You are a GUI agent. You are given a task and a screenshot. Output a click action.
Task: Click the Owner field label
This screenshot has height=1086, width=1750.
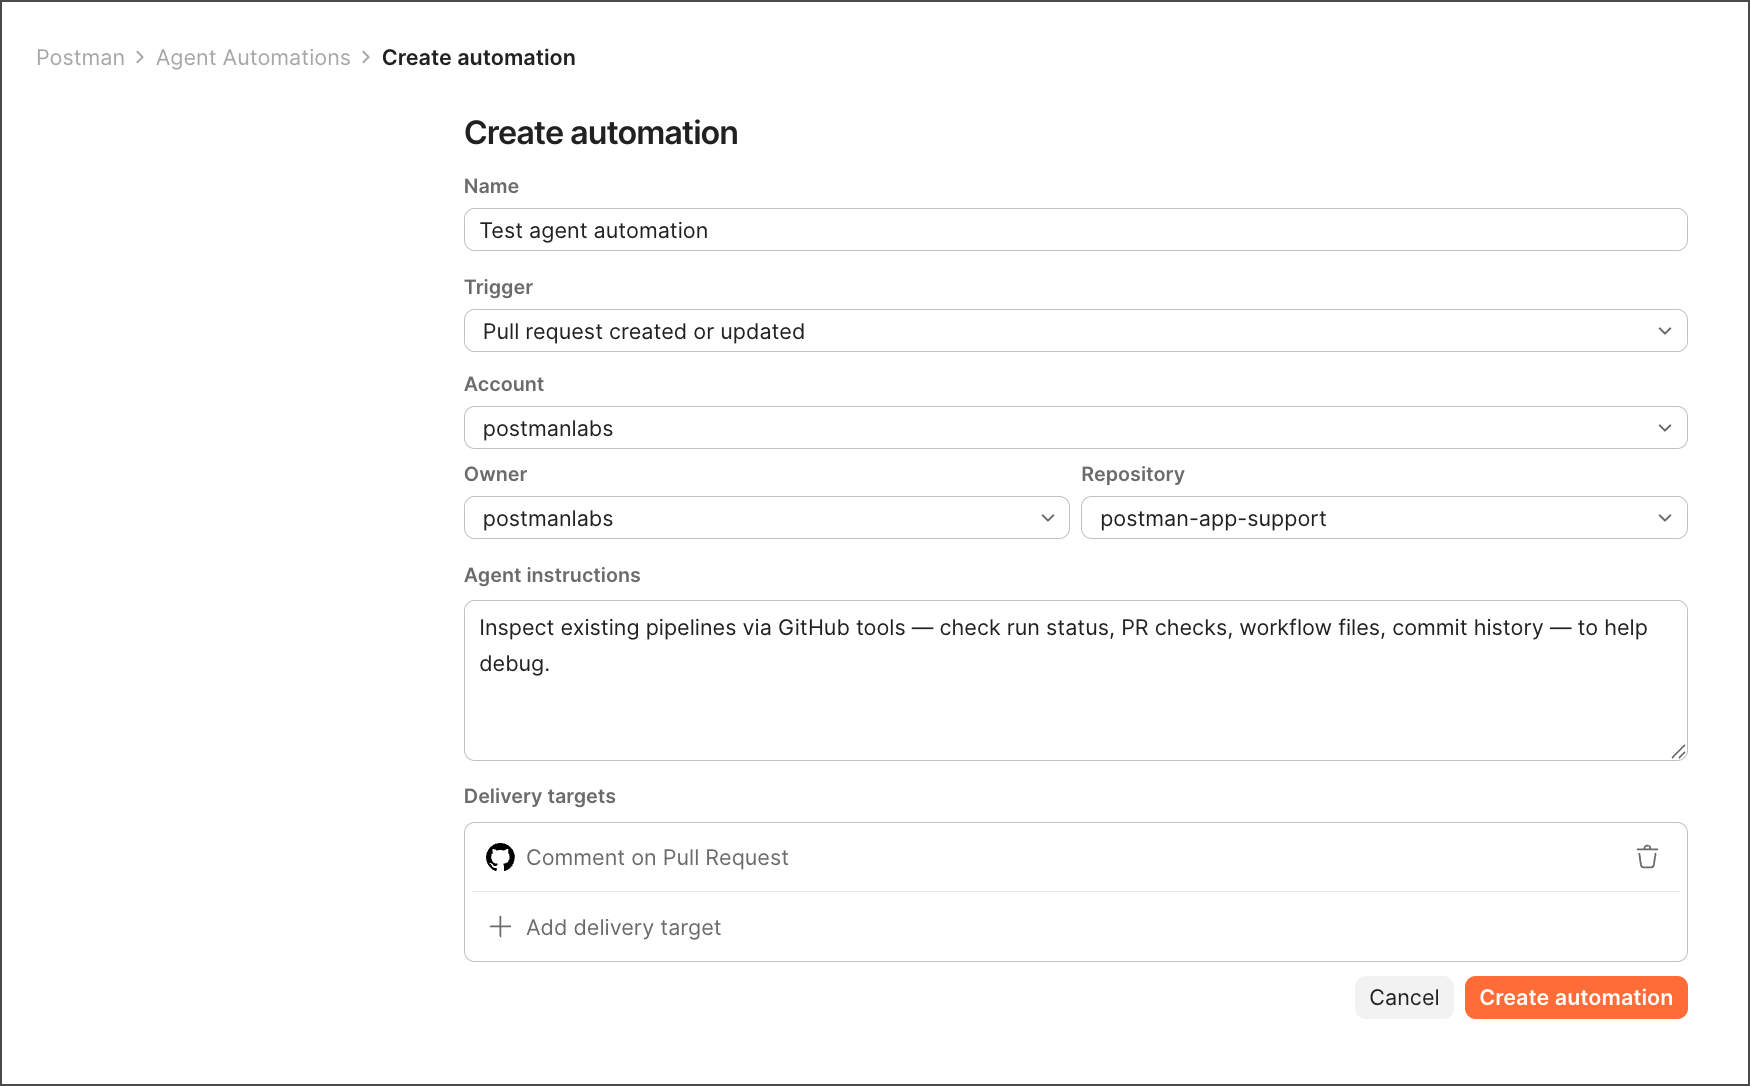tap(495, 474)
